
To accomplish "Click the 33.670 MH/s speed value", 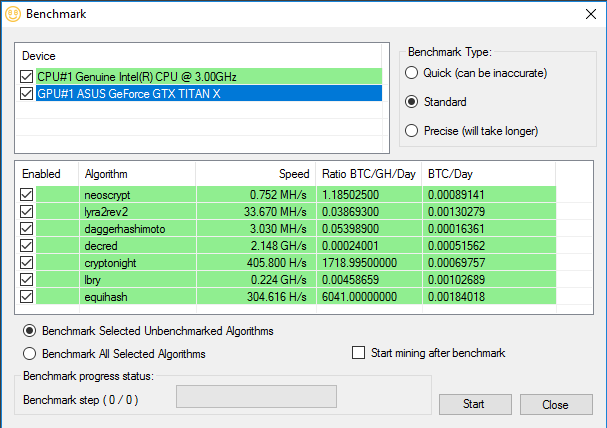I will (275, 212).
